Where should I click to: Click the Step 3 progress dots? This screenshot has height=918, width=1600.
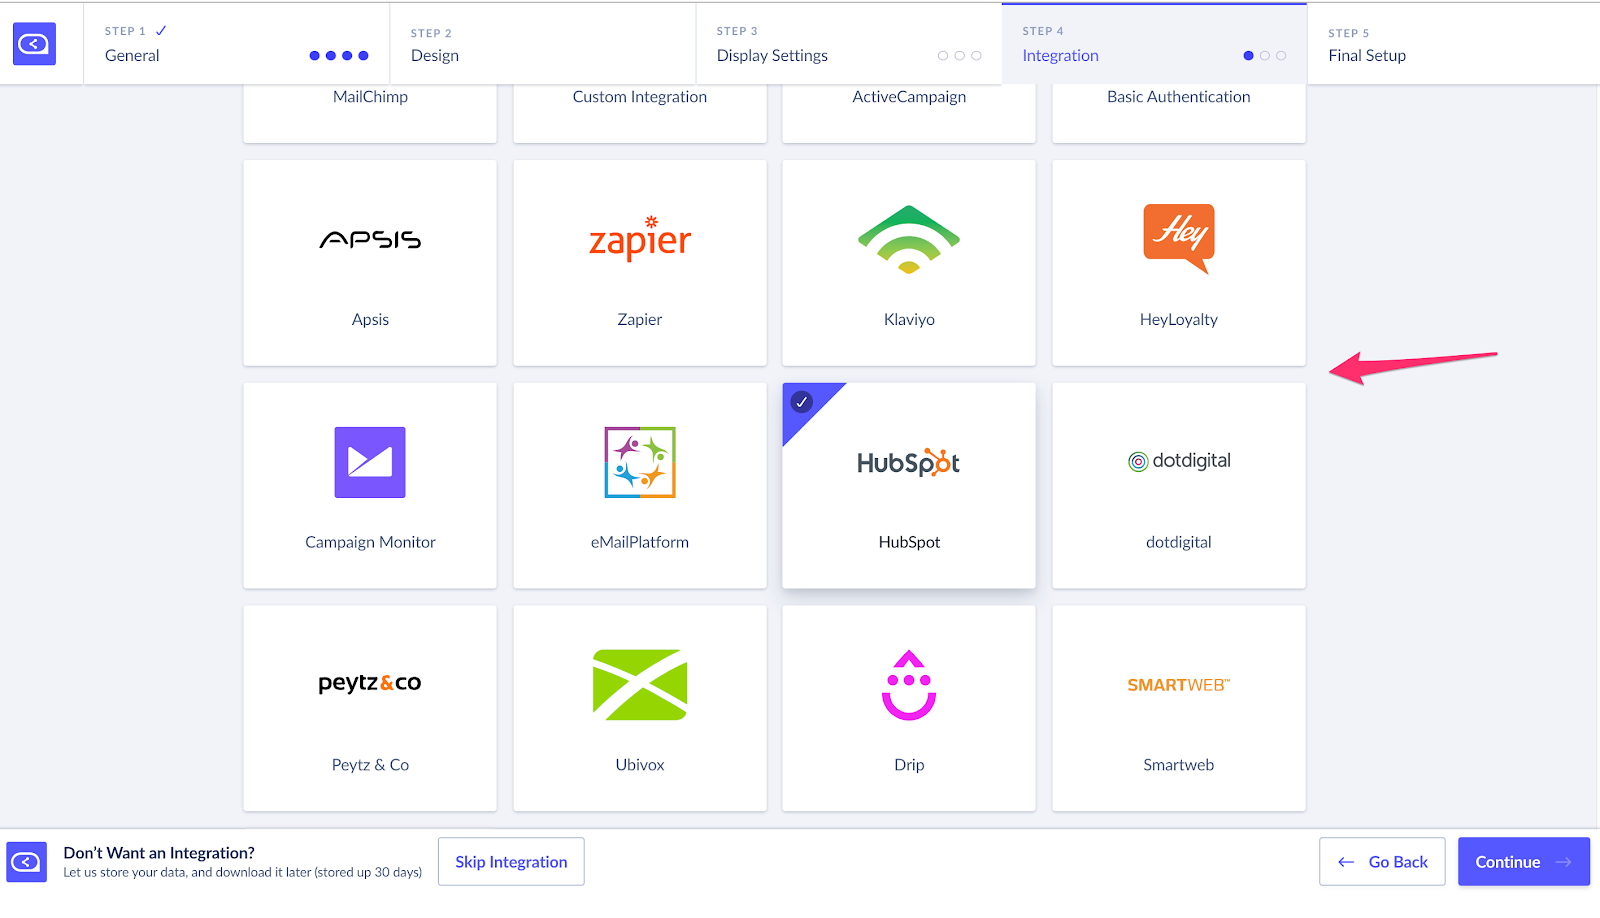pos(959,56)
